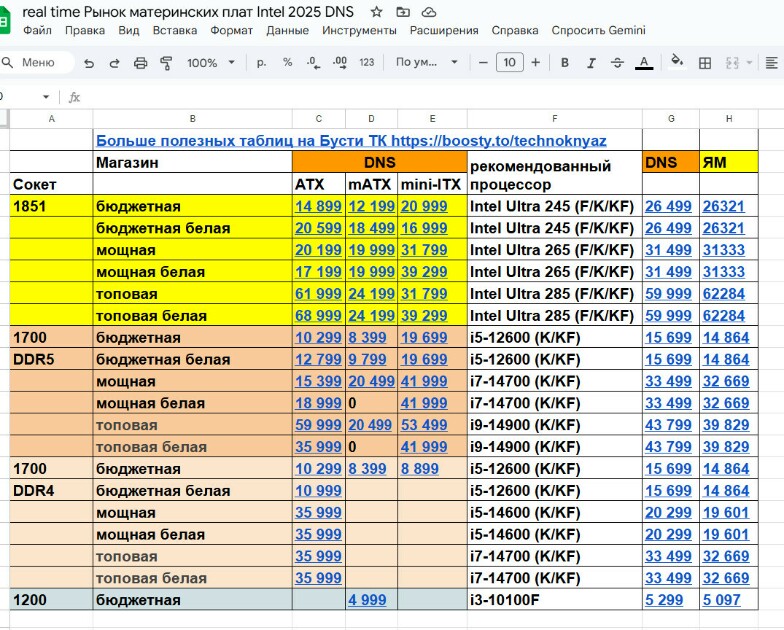Select the 'i9-14900 (K/KF)' cell in топовая белая row

(554, 446)
